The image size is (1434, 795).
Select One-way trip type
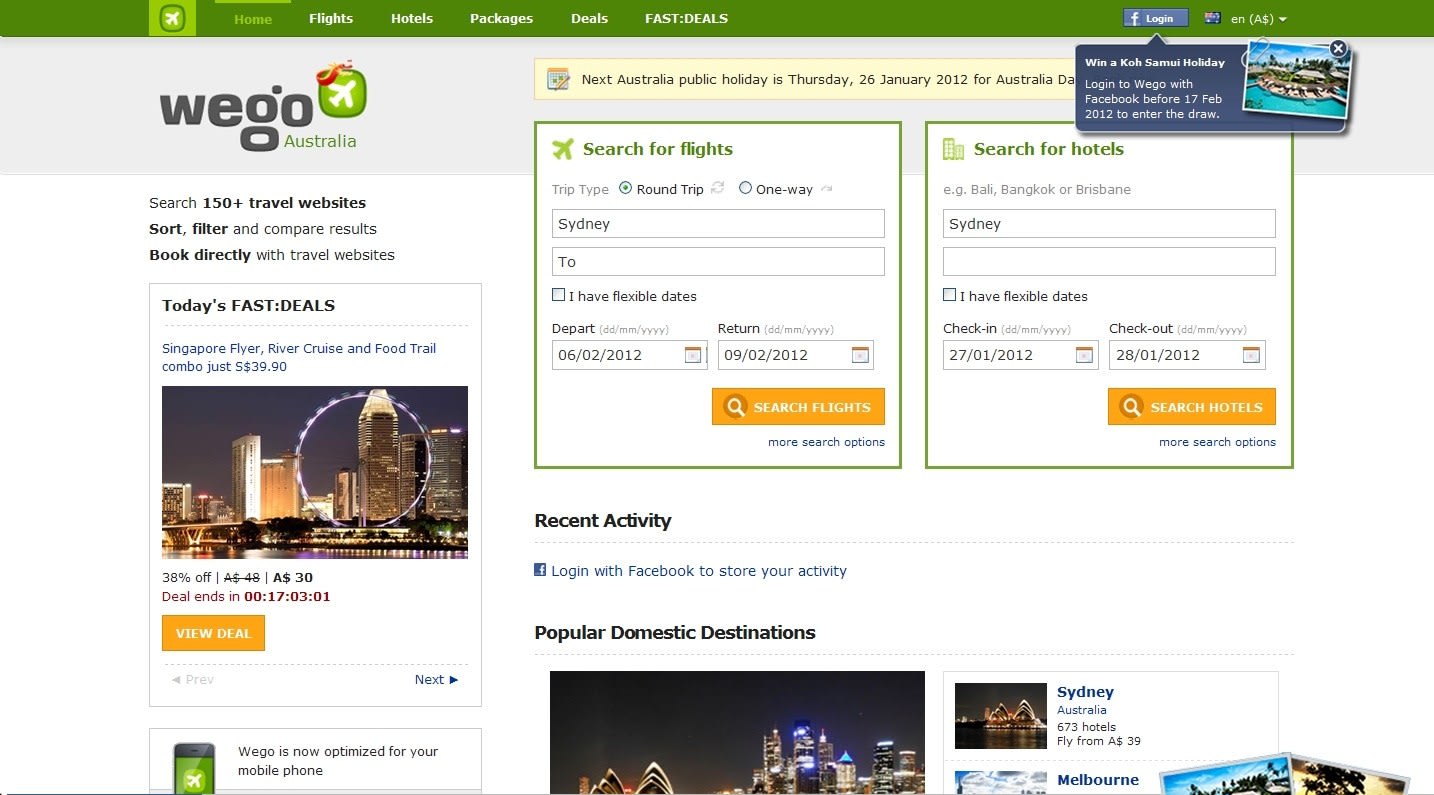coord(745,188)
